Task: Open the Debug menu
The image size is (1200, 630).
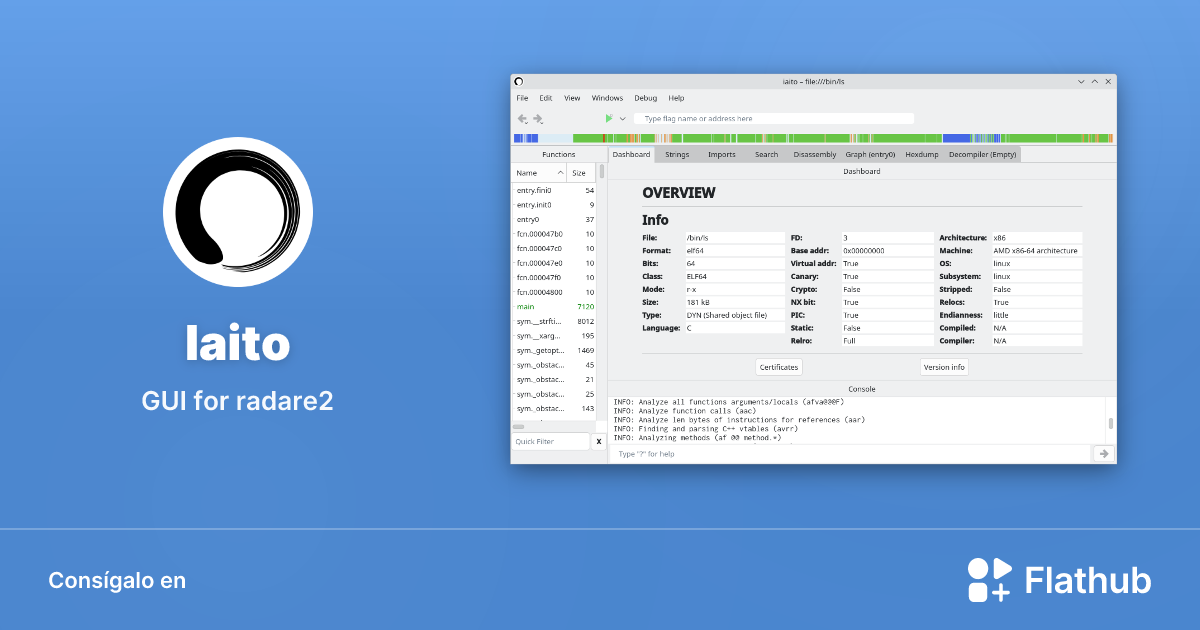Action: [x=645, y=98]
